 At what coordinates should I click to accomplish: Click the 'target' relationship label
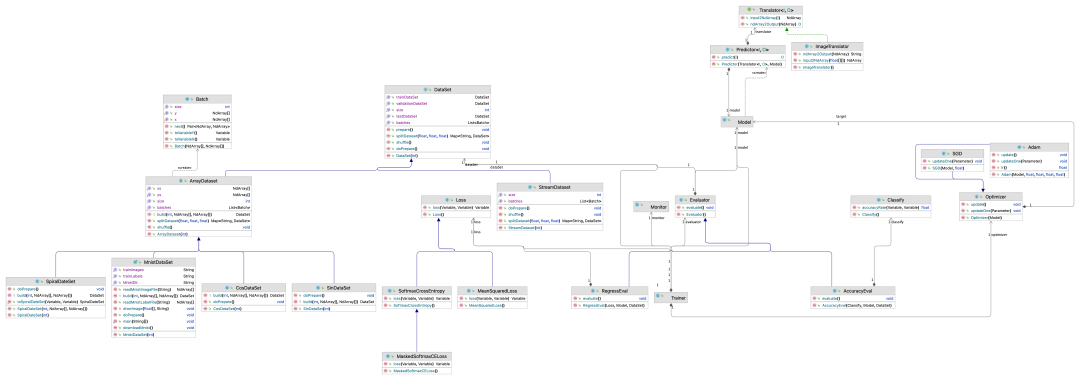coord(841,116)
